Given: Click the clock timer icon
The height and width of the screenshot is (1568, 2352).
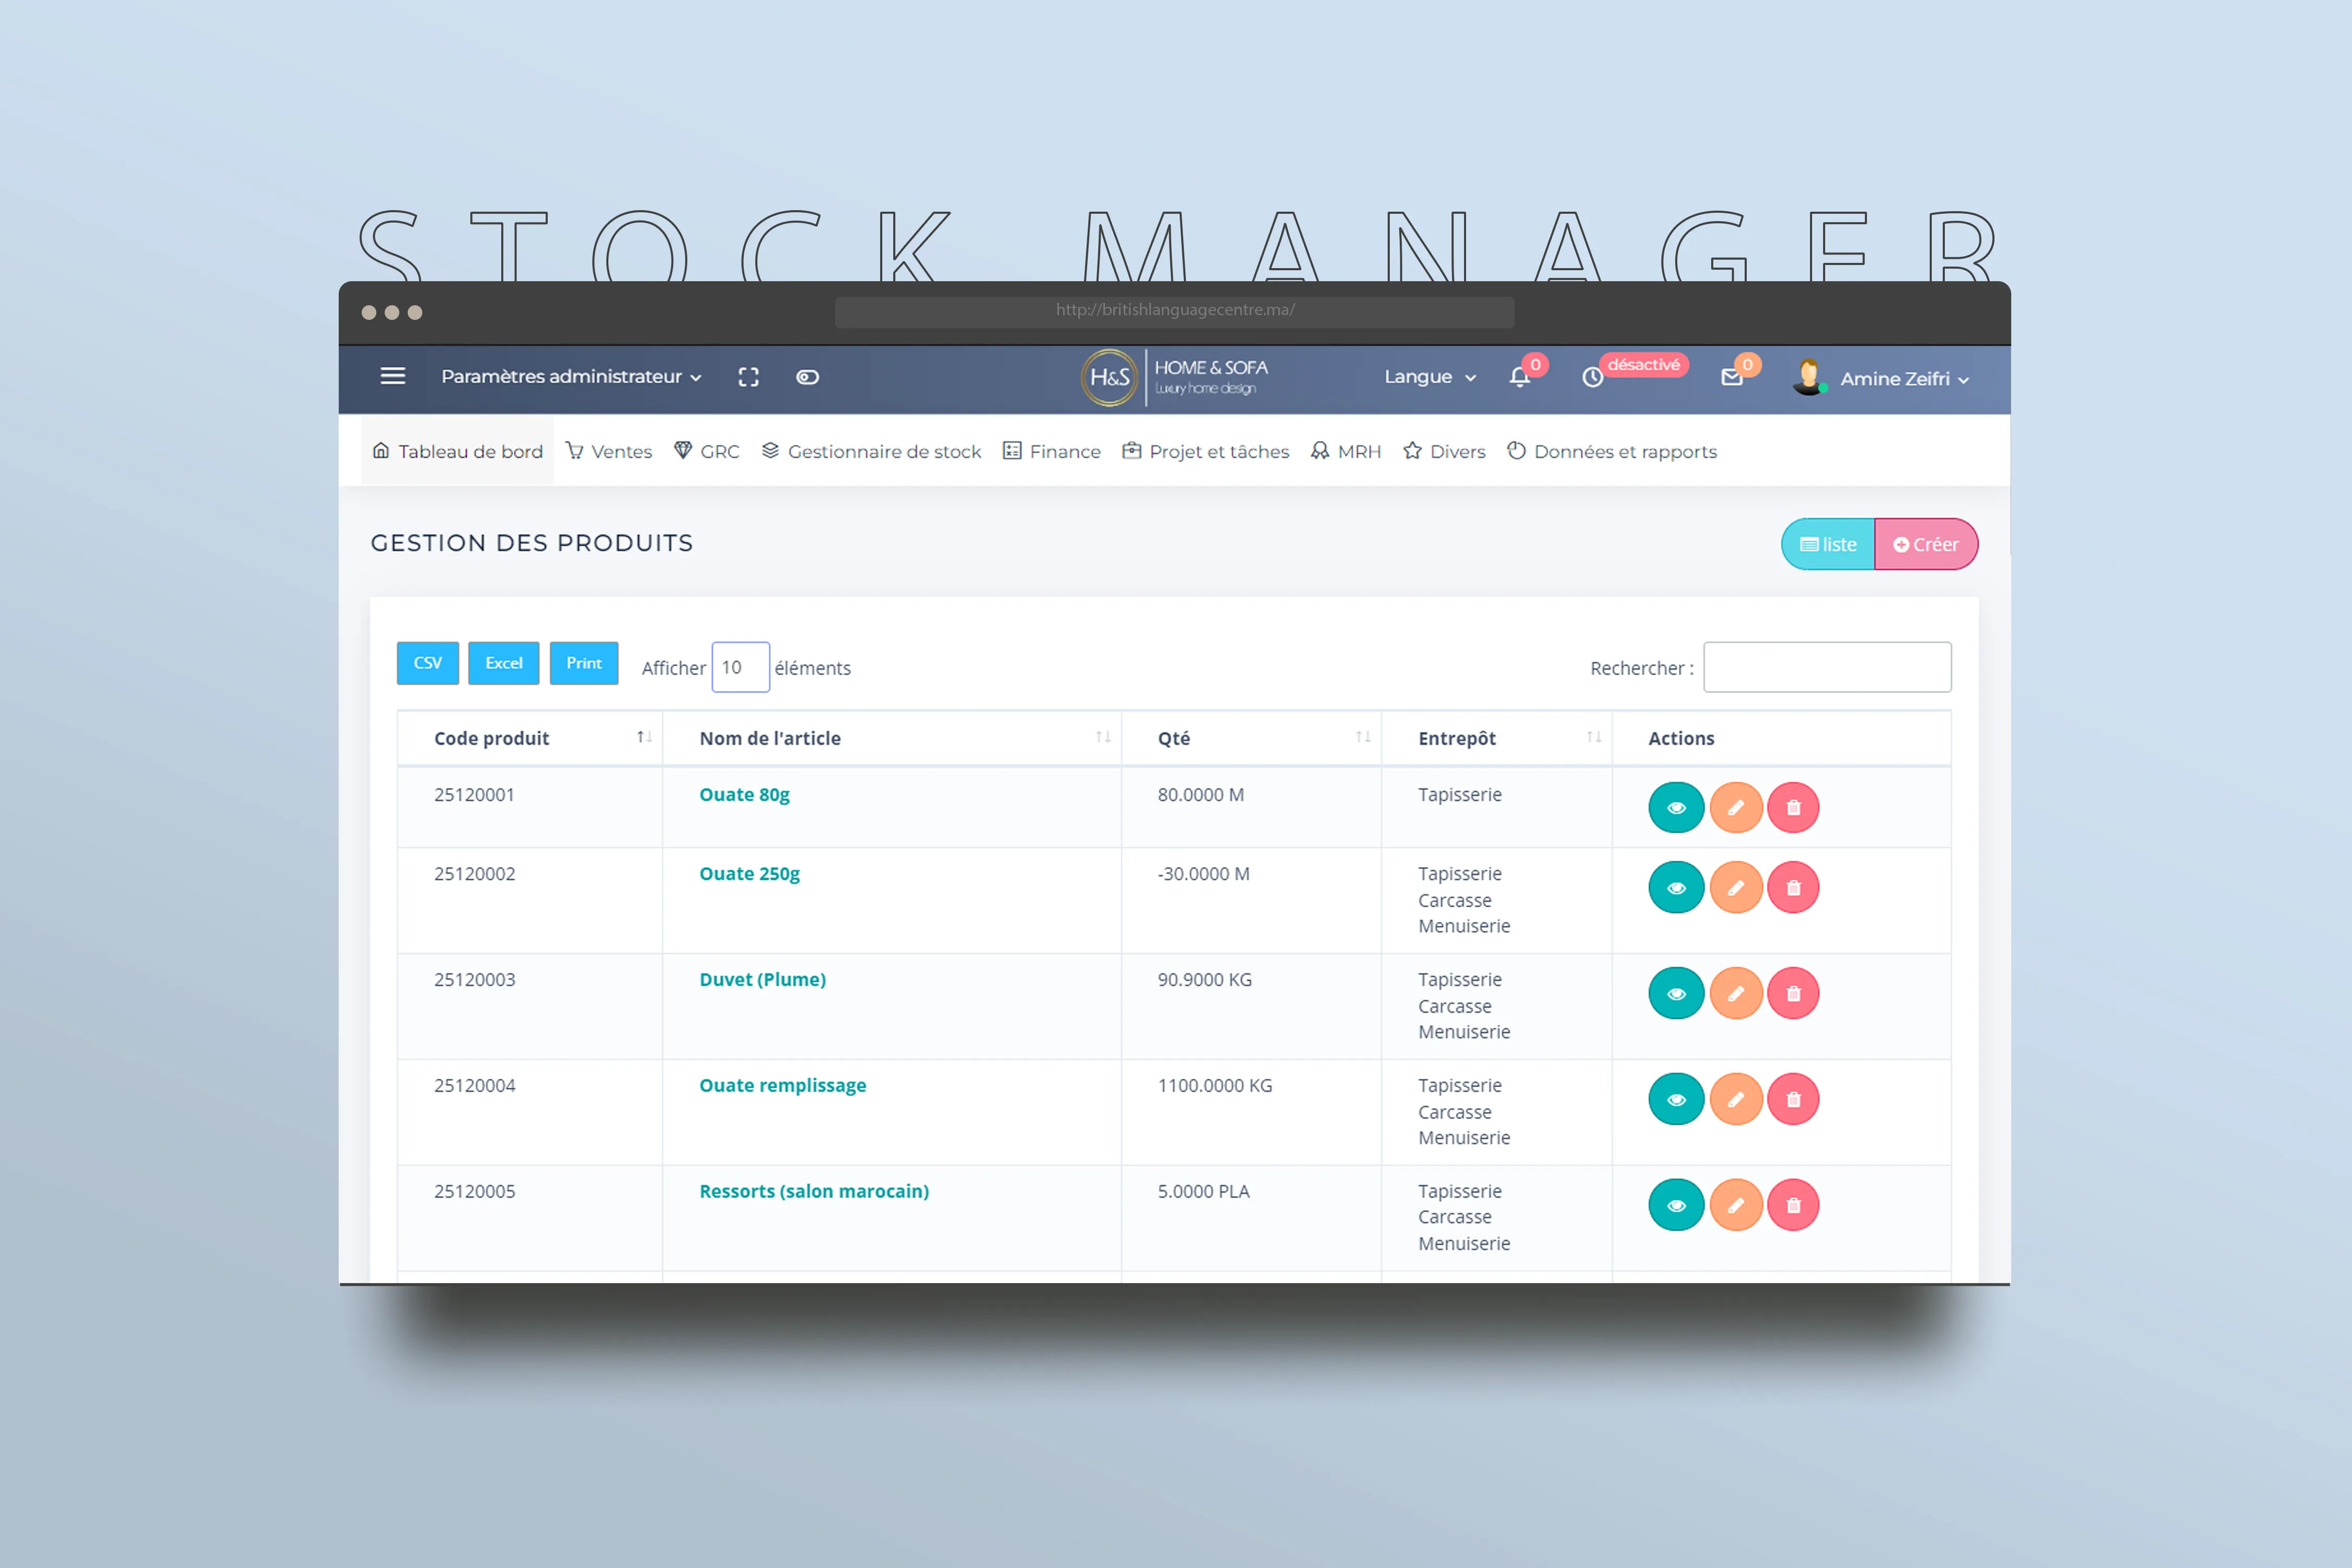Looking at the screenshot, I should click(x=1592, y=377).
